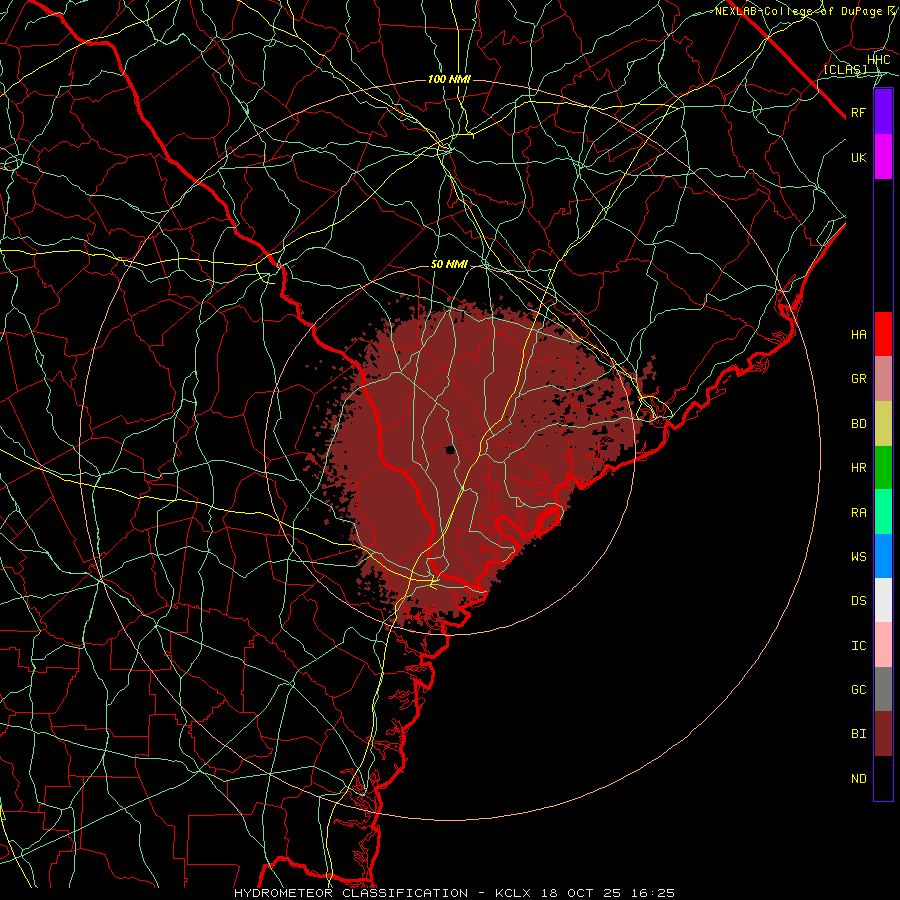Click the BI dark red legend block
The width and height of the screenshot is (900, 900).
883,734
